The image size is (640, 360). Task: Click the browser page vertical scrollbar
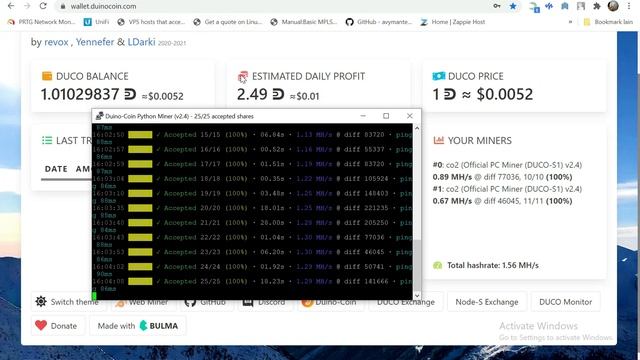(x=637, y=196)
